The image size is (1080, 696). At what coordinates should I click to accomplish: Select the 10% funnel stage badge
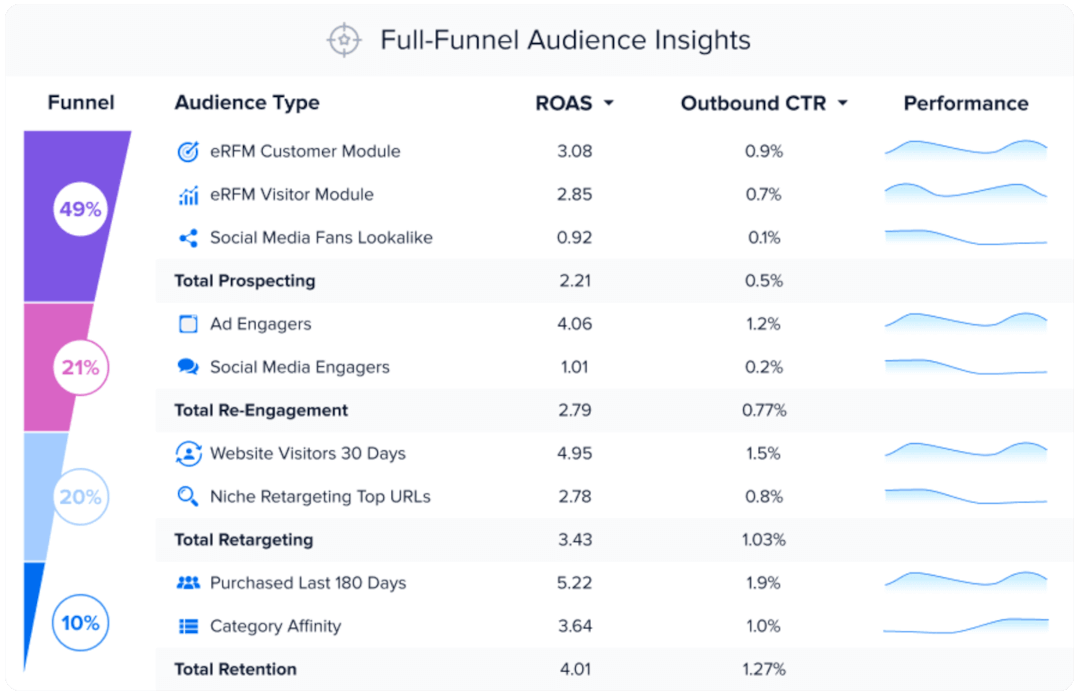tap(80, 622)
